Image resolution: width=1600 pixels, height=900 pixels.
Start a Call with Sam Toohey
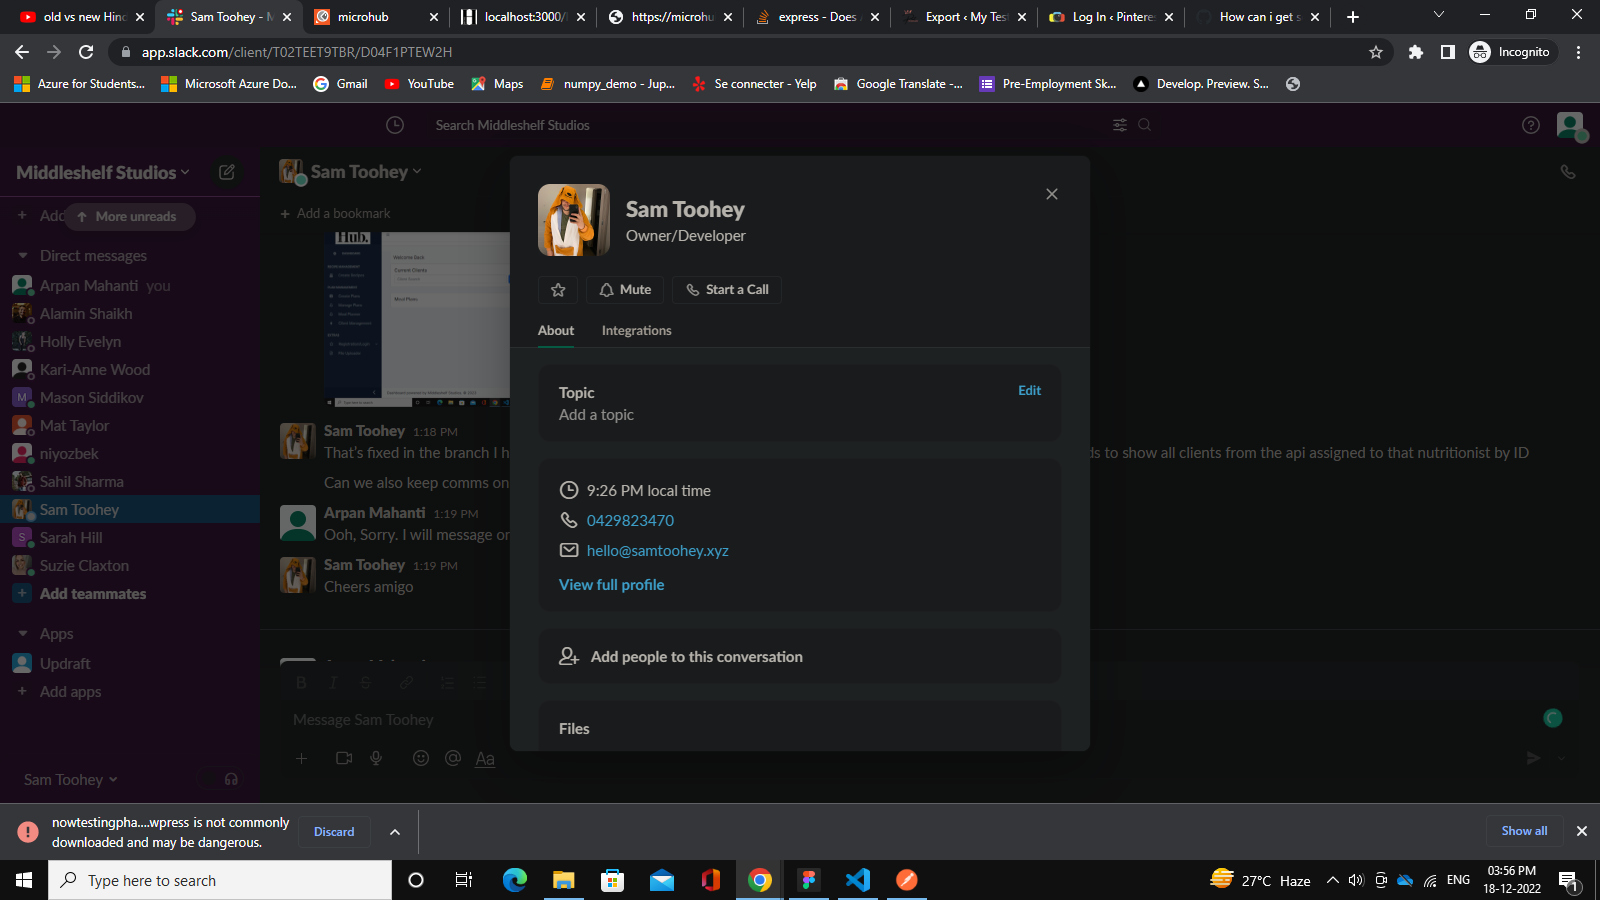[727, 290]
